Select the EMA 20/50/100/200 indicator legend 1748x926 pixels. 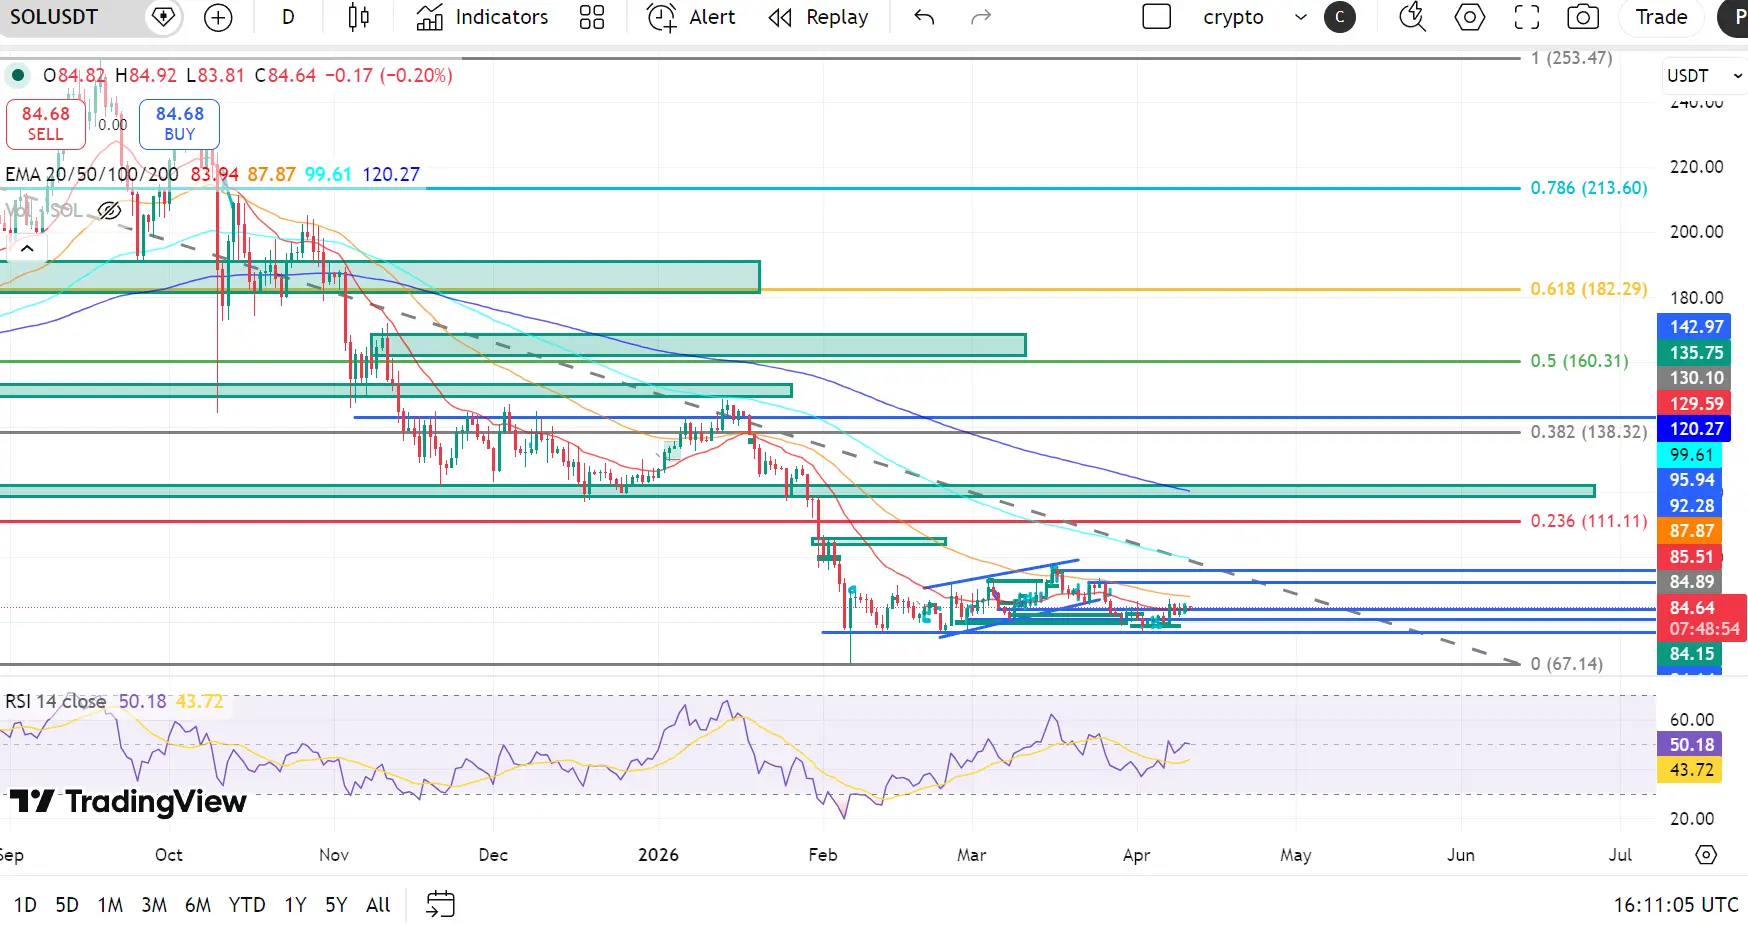92,174
